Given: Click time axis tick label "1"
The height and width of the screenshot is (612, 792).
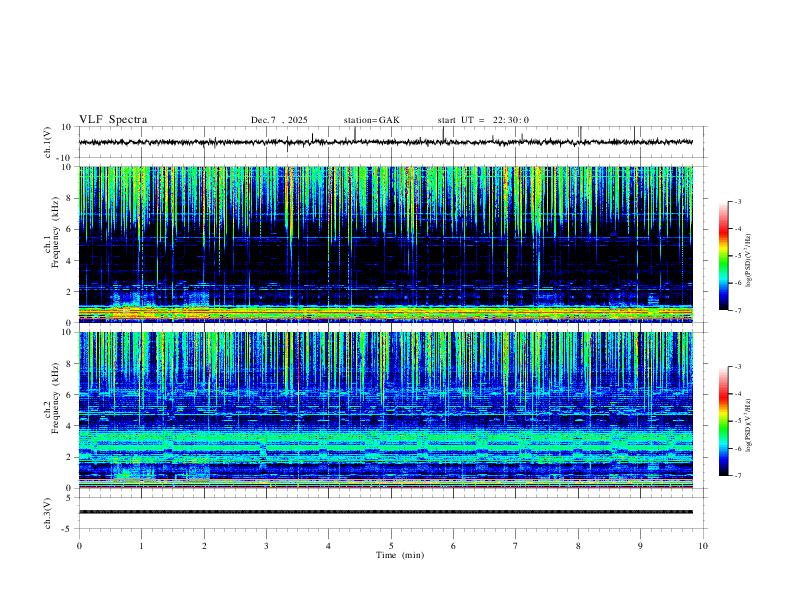Looking at the screenshot, I should pos(141,546).
